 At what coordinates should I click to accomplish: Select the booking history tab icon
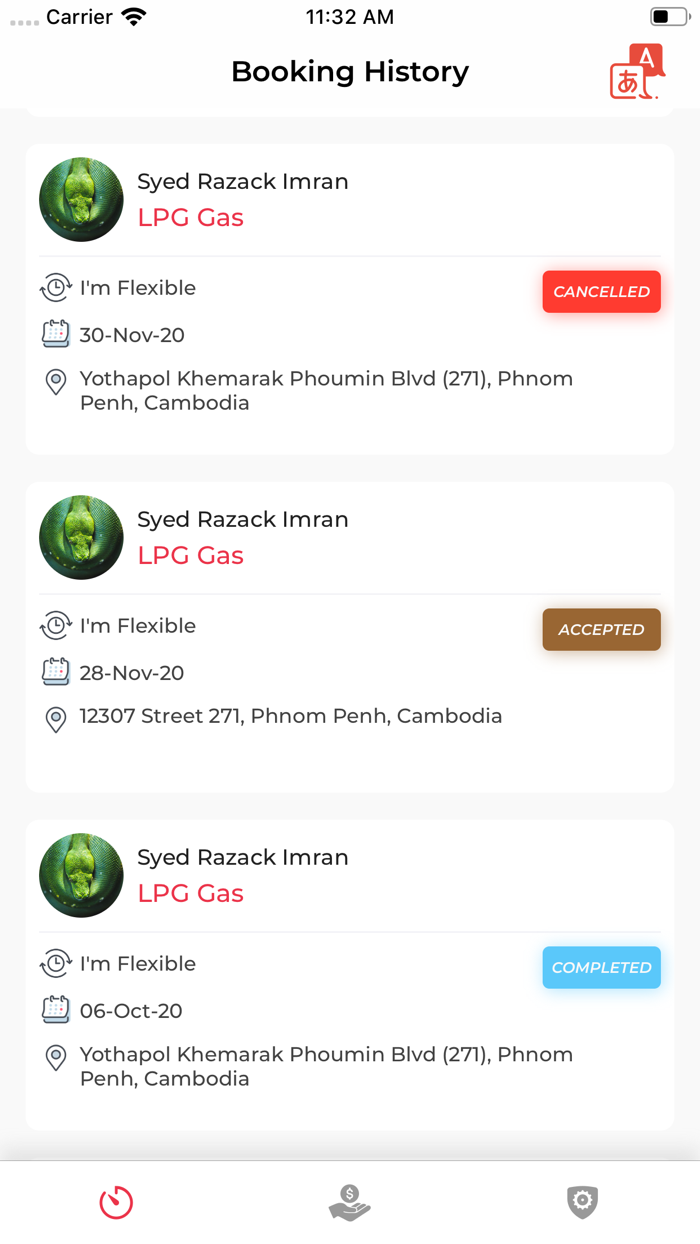pos(116,1202)
